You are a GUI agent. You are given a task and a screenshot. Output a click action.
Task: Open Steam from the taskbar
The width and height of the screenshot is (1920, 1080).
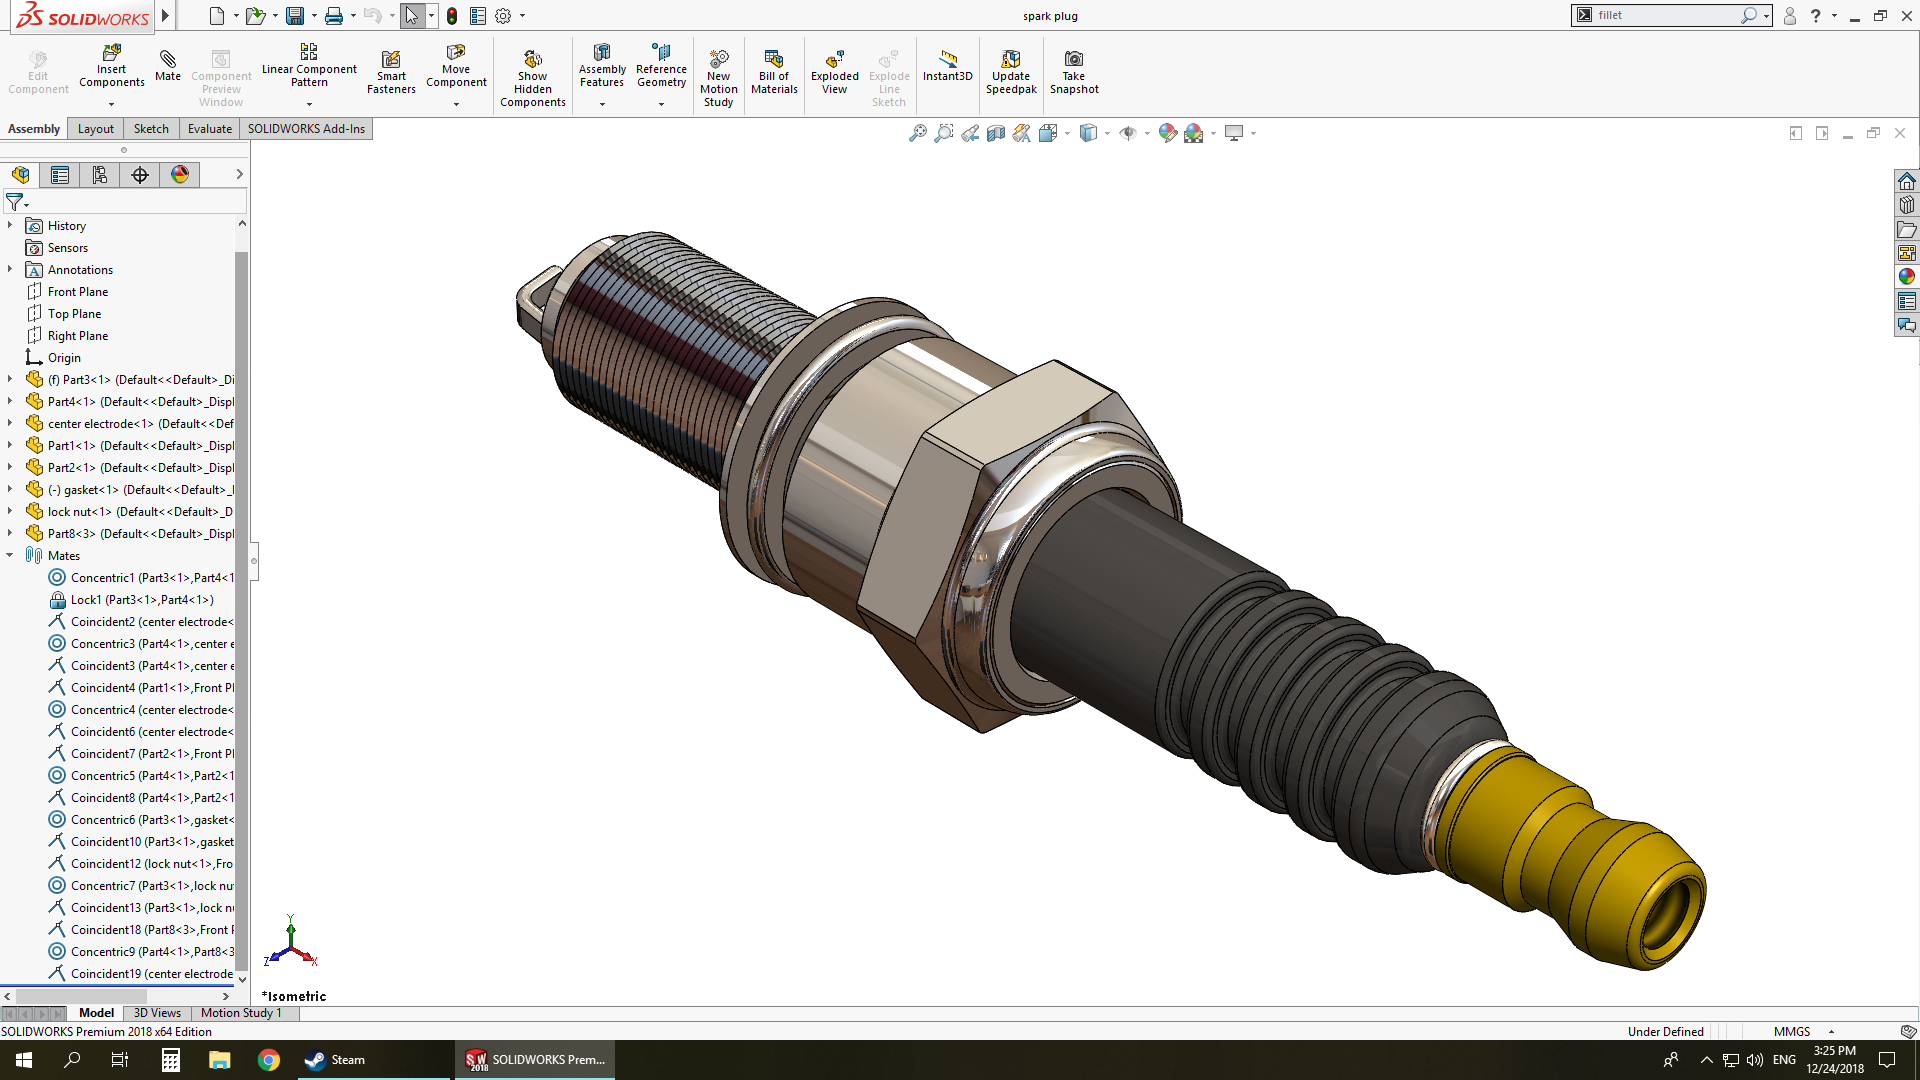[334, 1060]
